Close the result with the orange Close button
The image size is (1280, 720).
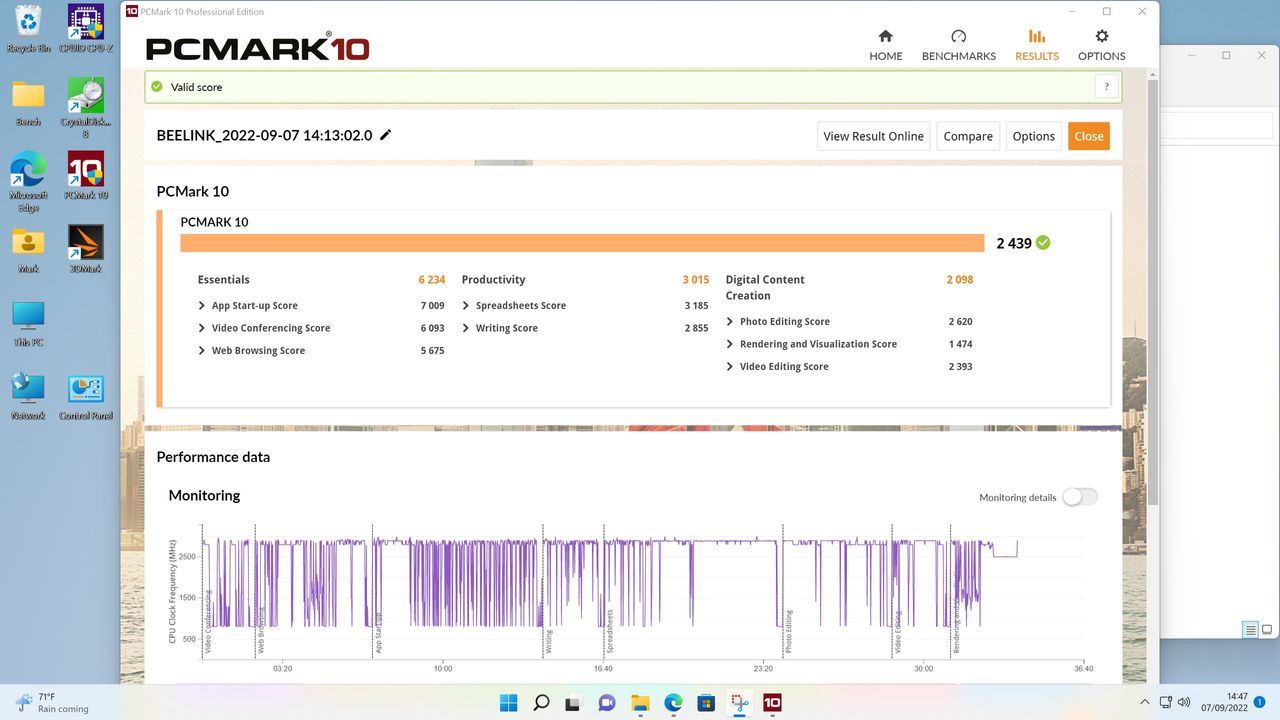tap(1089, 136)
